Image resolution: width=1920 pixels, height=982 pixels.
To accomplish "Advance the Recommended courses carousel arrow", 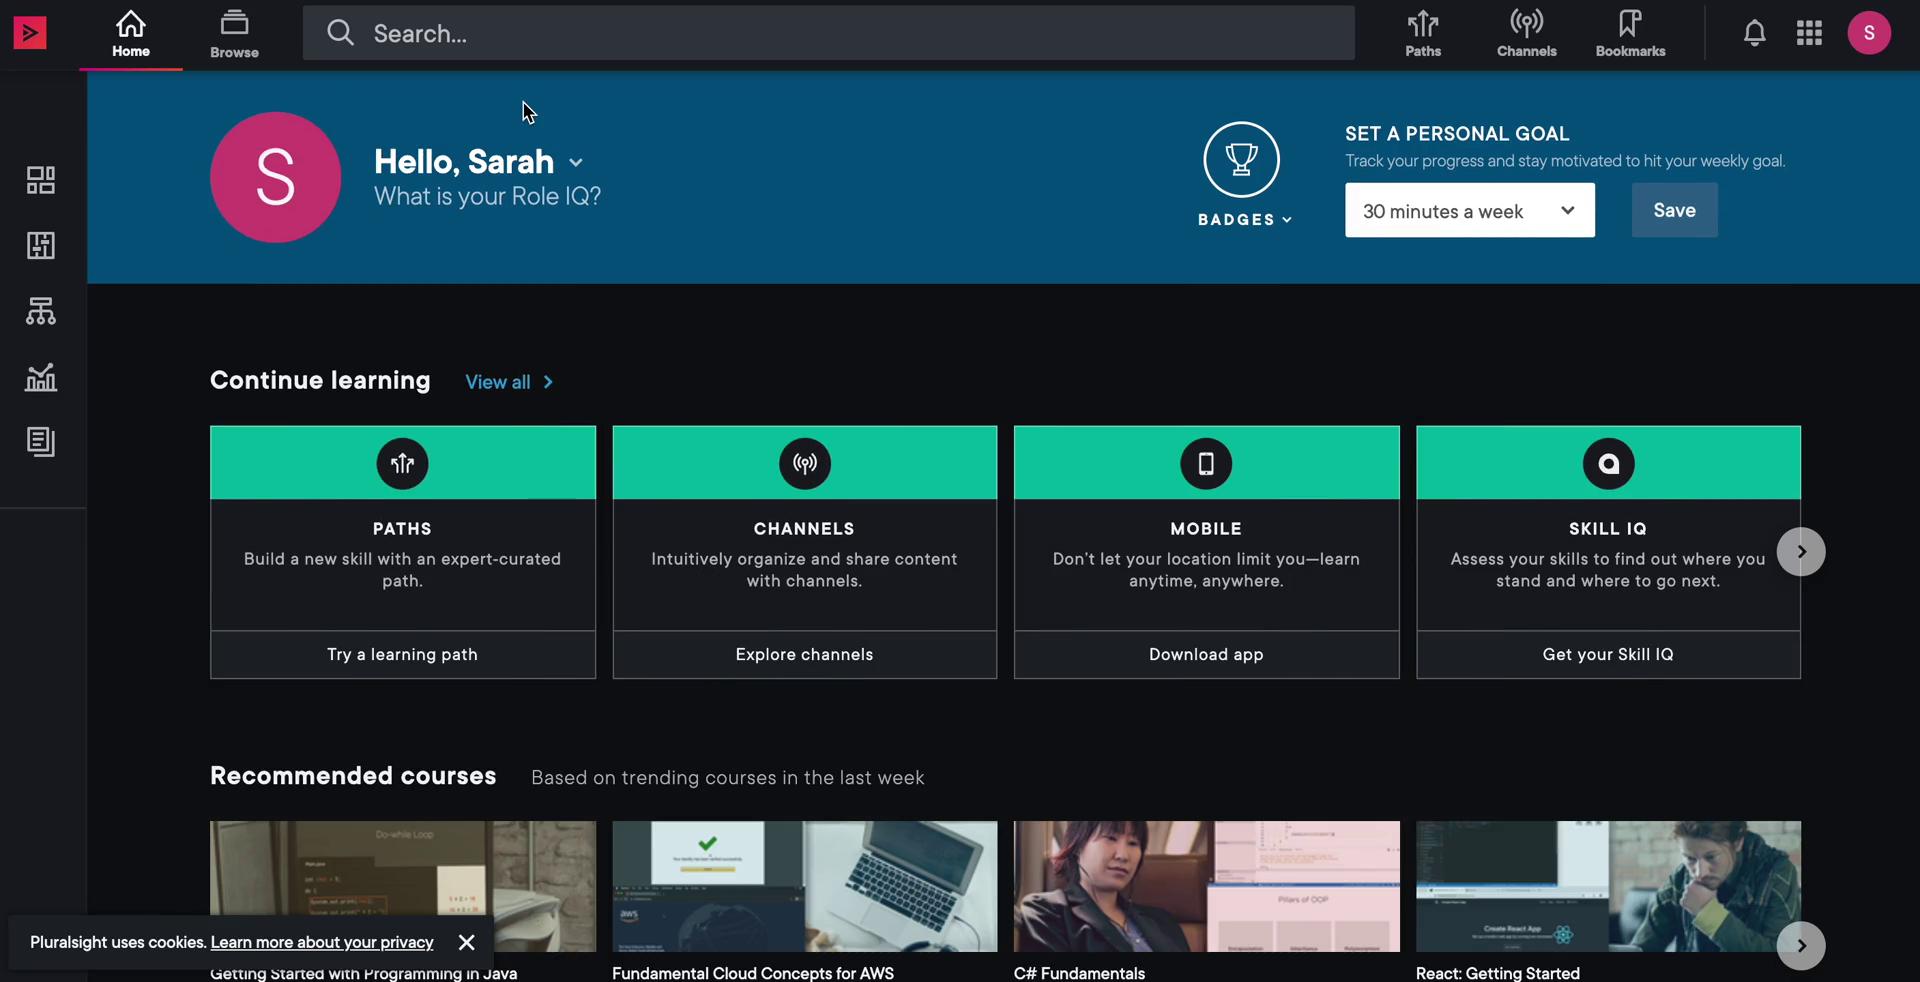I will pos(1801,946).
